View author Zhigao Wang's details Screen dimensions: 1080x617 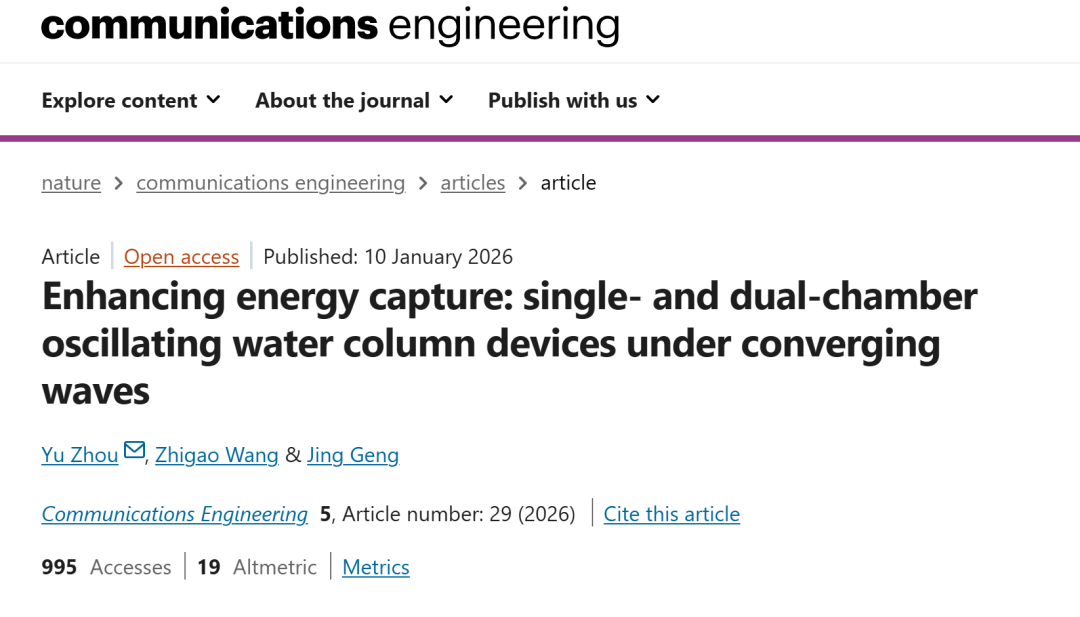click(x=216, y=455)
